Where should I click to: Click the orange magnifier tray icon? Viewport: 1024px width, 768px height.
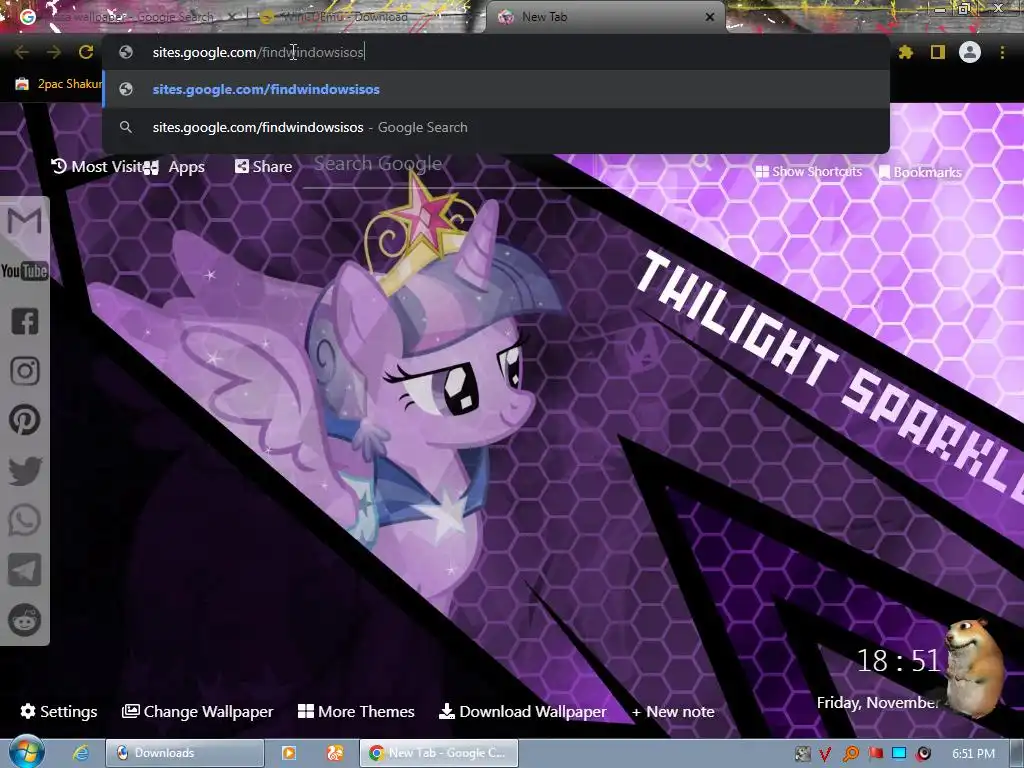pyautogui.click(x=850, y=754)
